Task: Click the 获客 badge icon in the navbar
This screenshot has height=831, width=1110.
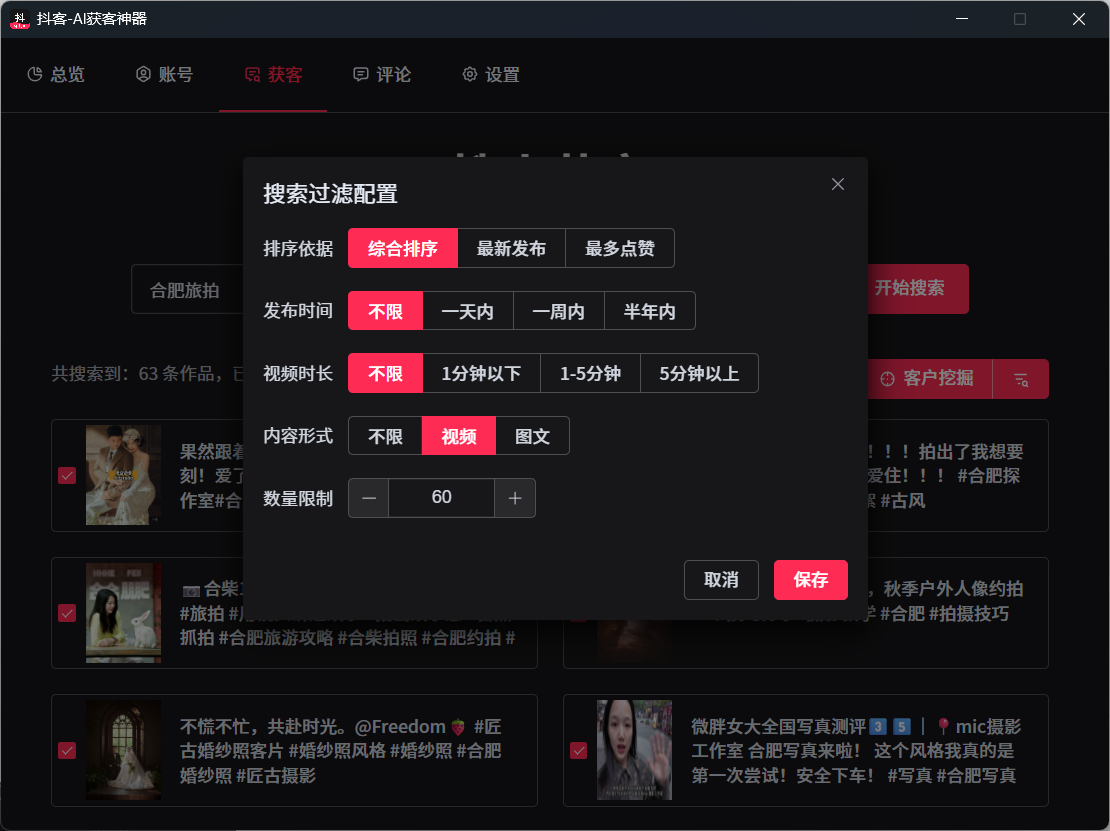Action: [254, 75]
